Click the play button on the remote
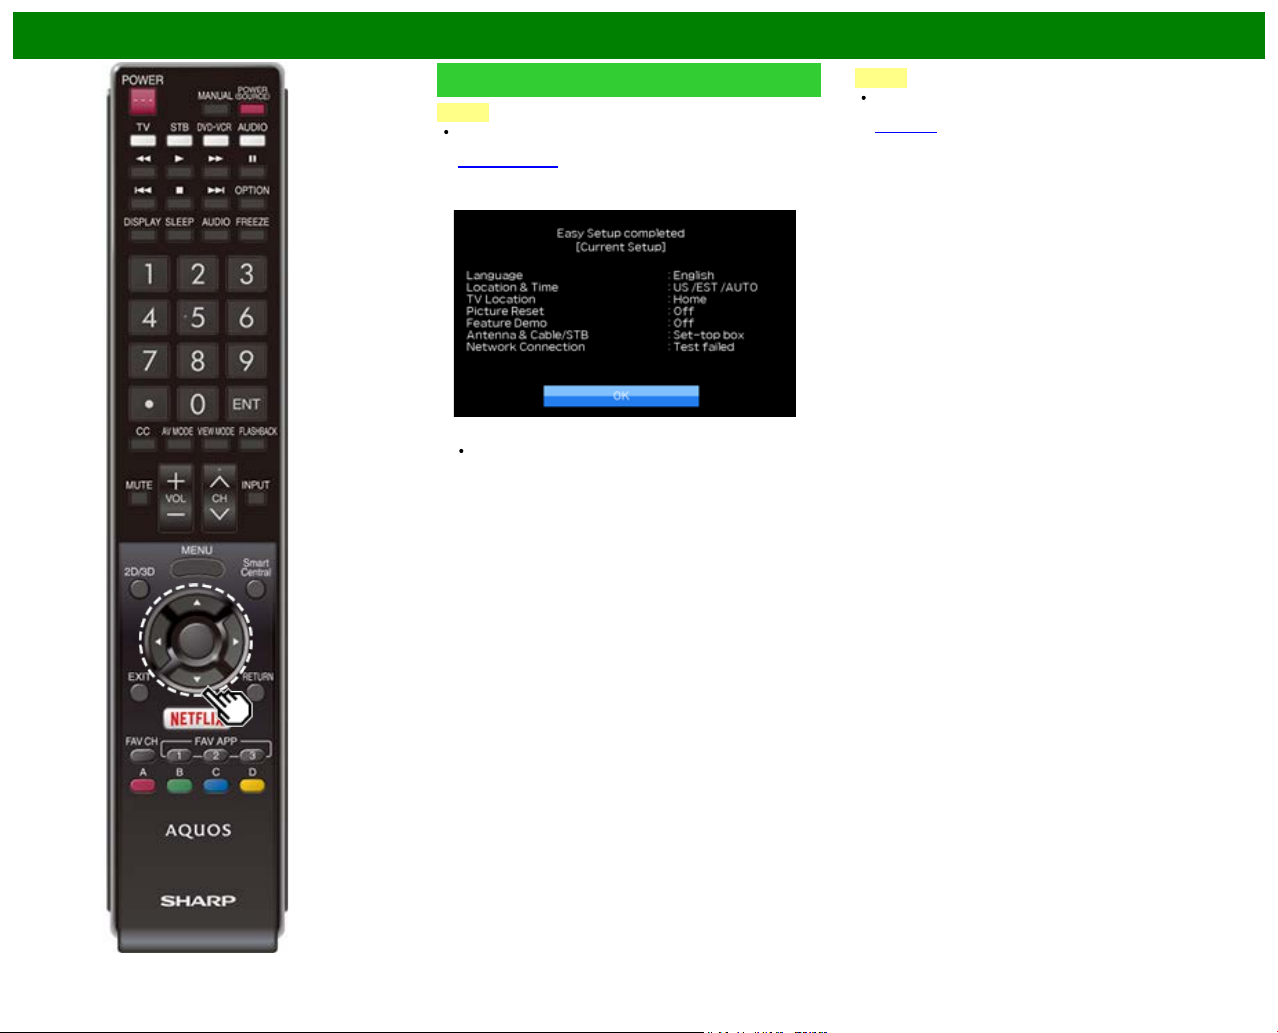This screenshot has height=1033, width=1278. click(179, 171)
